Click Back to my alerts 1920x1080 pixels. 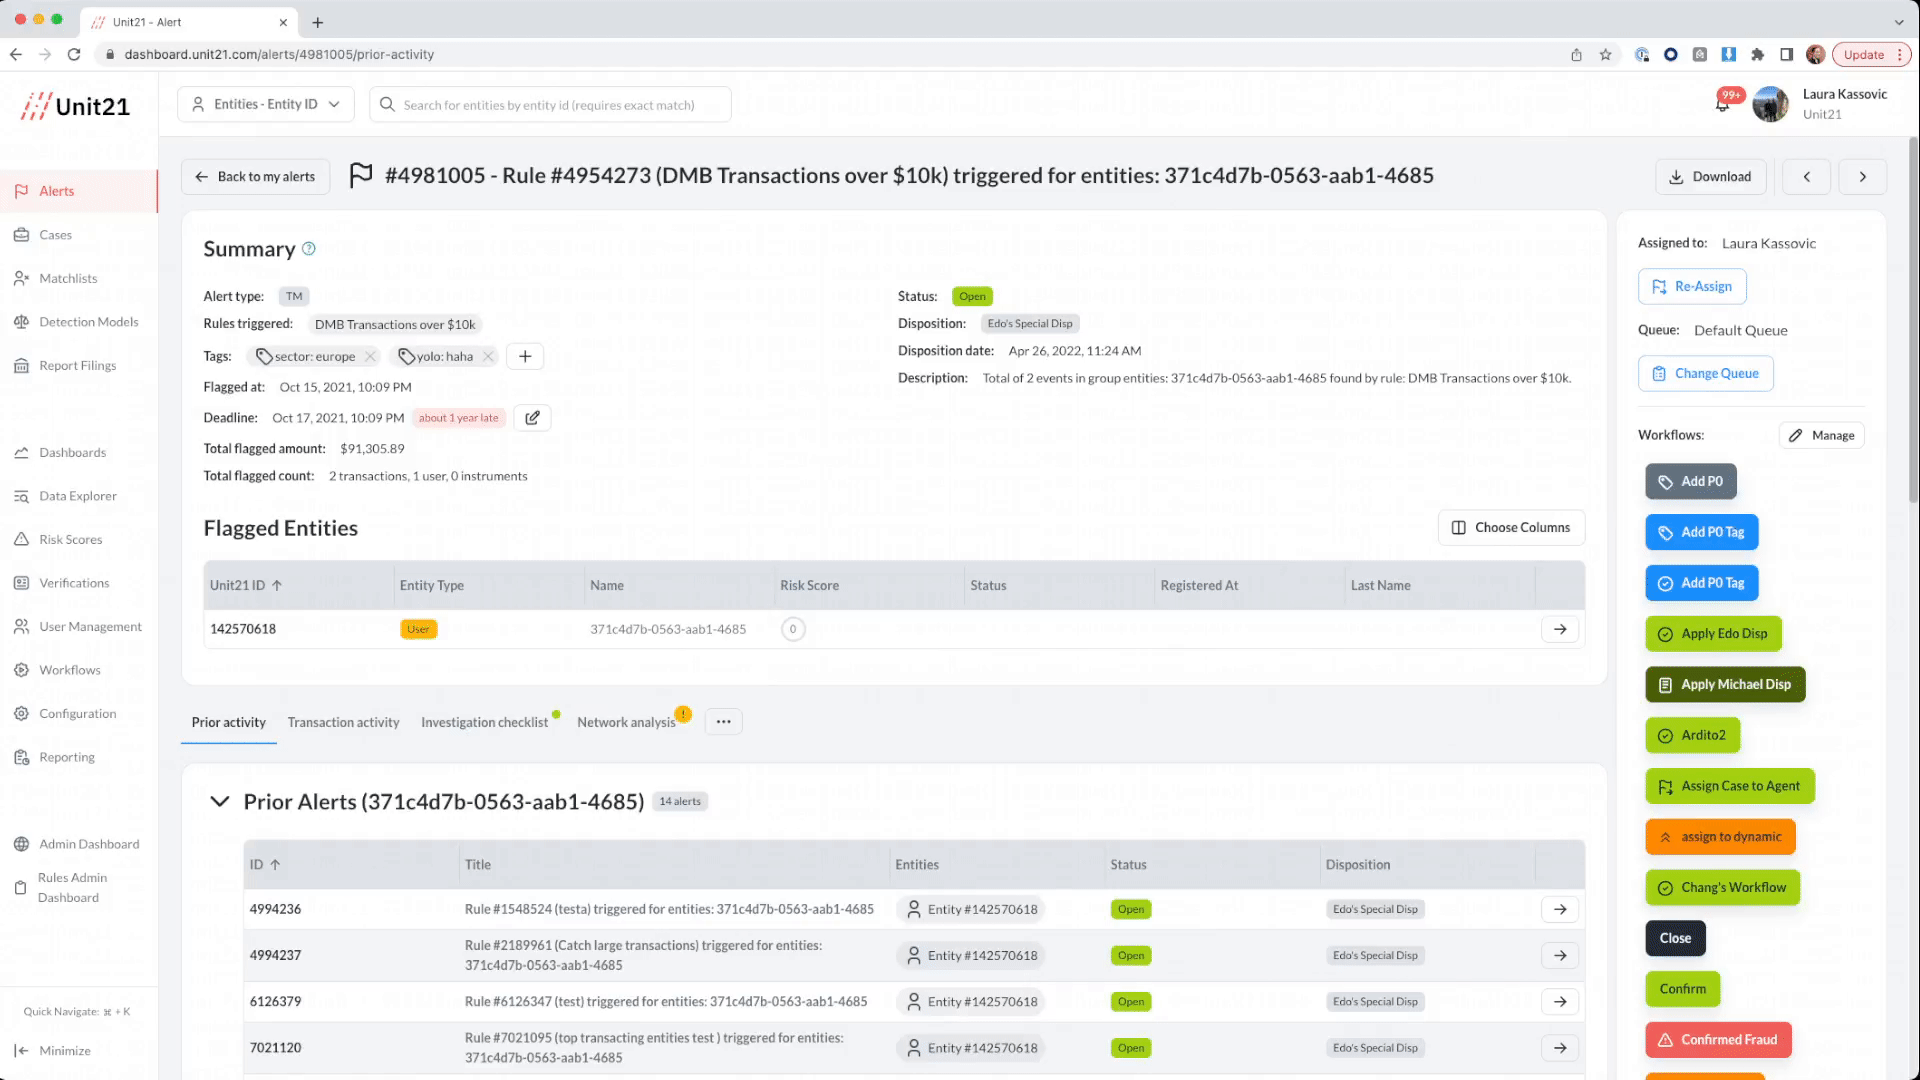pyautogui.click(x=255, y=177)
